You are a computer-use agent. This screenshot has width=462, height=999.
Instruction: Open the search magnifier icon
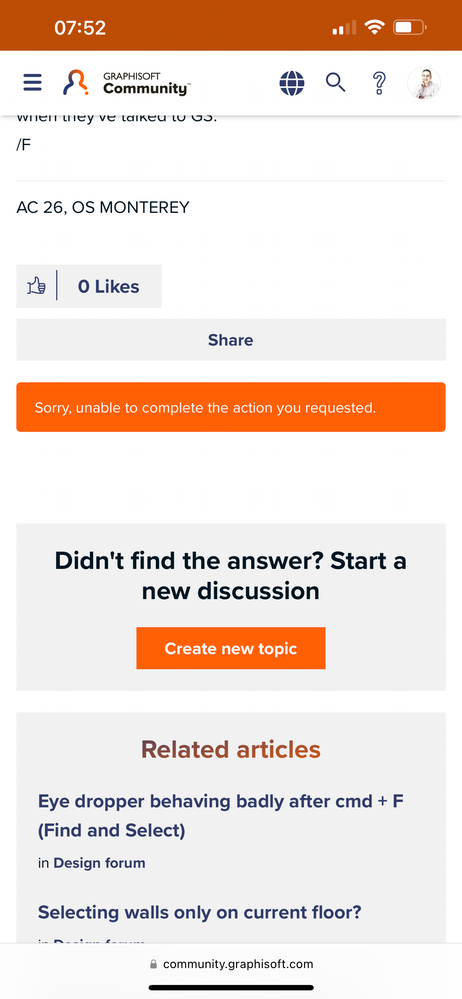(336, 82)
